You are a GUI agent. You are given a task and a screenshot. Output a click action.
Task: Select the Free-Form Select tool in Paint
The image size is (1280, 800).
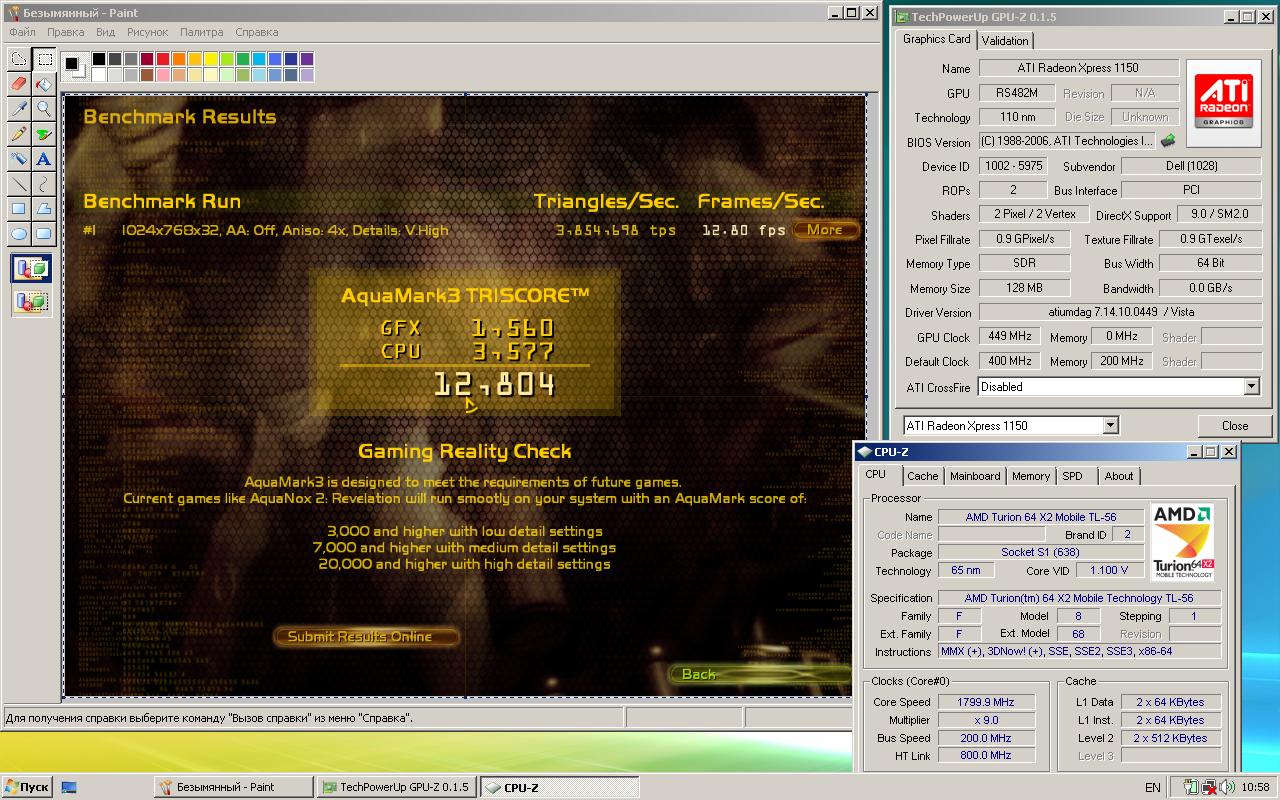coord(18,59)
